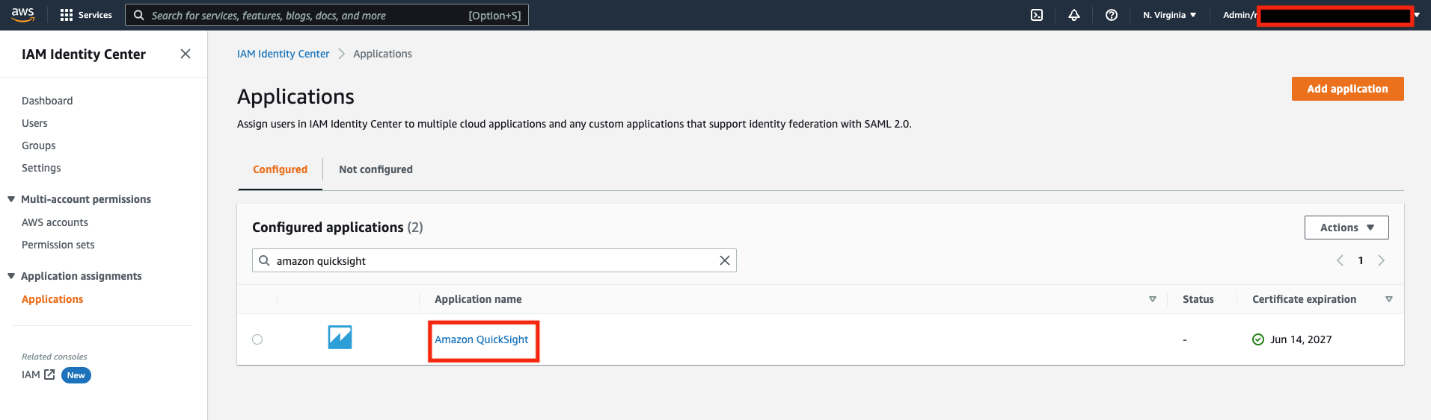Collapse the Application assignments section
Viewport: 1431px width, 420px height.
tap(11, 276)
